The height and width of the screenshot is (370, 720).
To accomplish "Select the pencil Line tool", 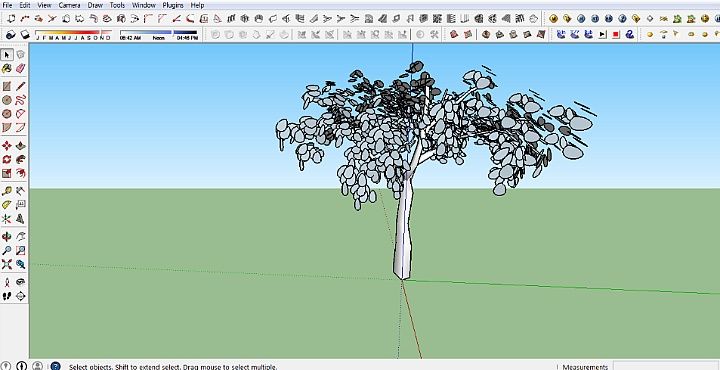I will 20,87.
